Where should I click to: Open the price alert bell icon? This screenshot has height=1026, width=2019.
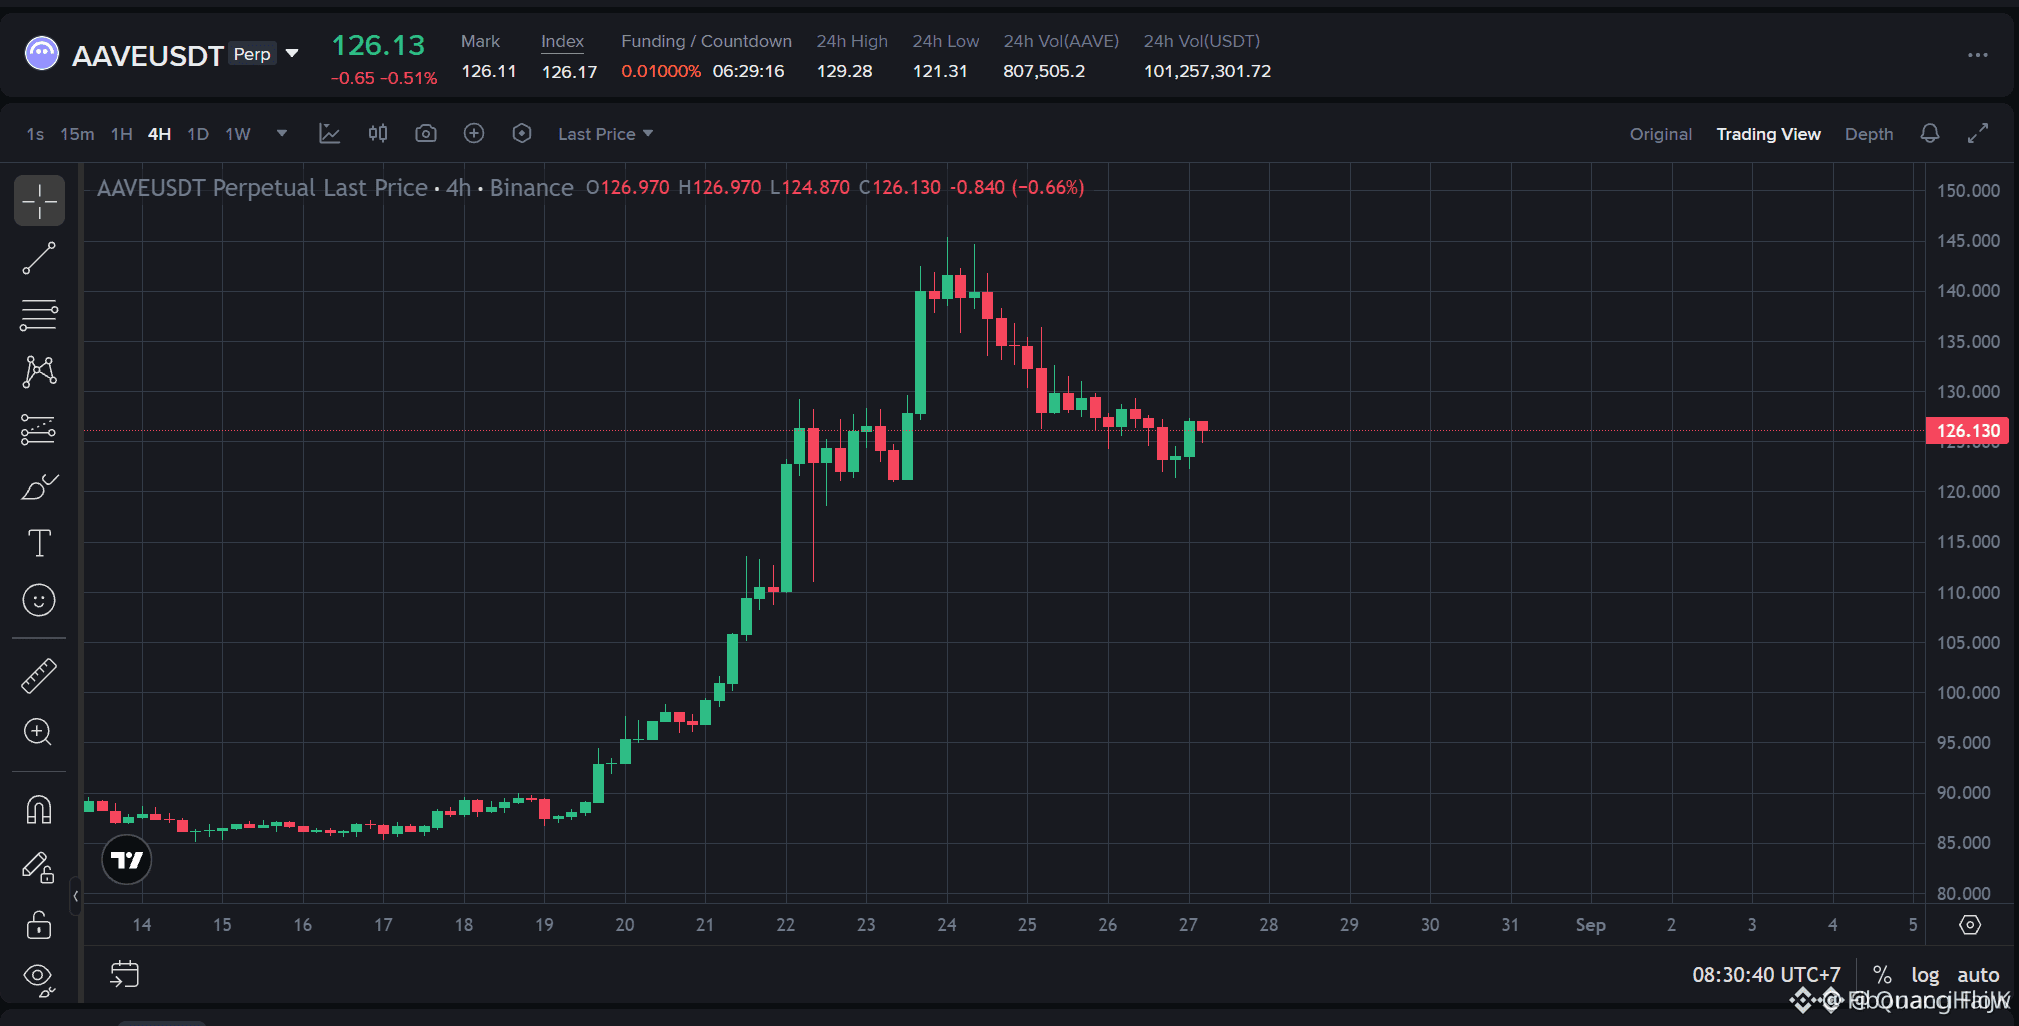pos(1930,133)
